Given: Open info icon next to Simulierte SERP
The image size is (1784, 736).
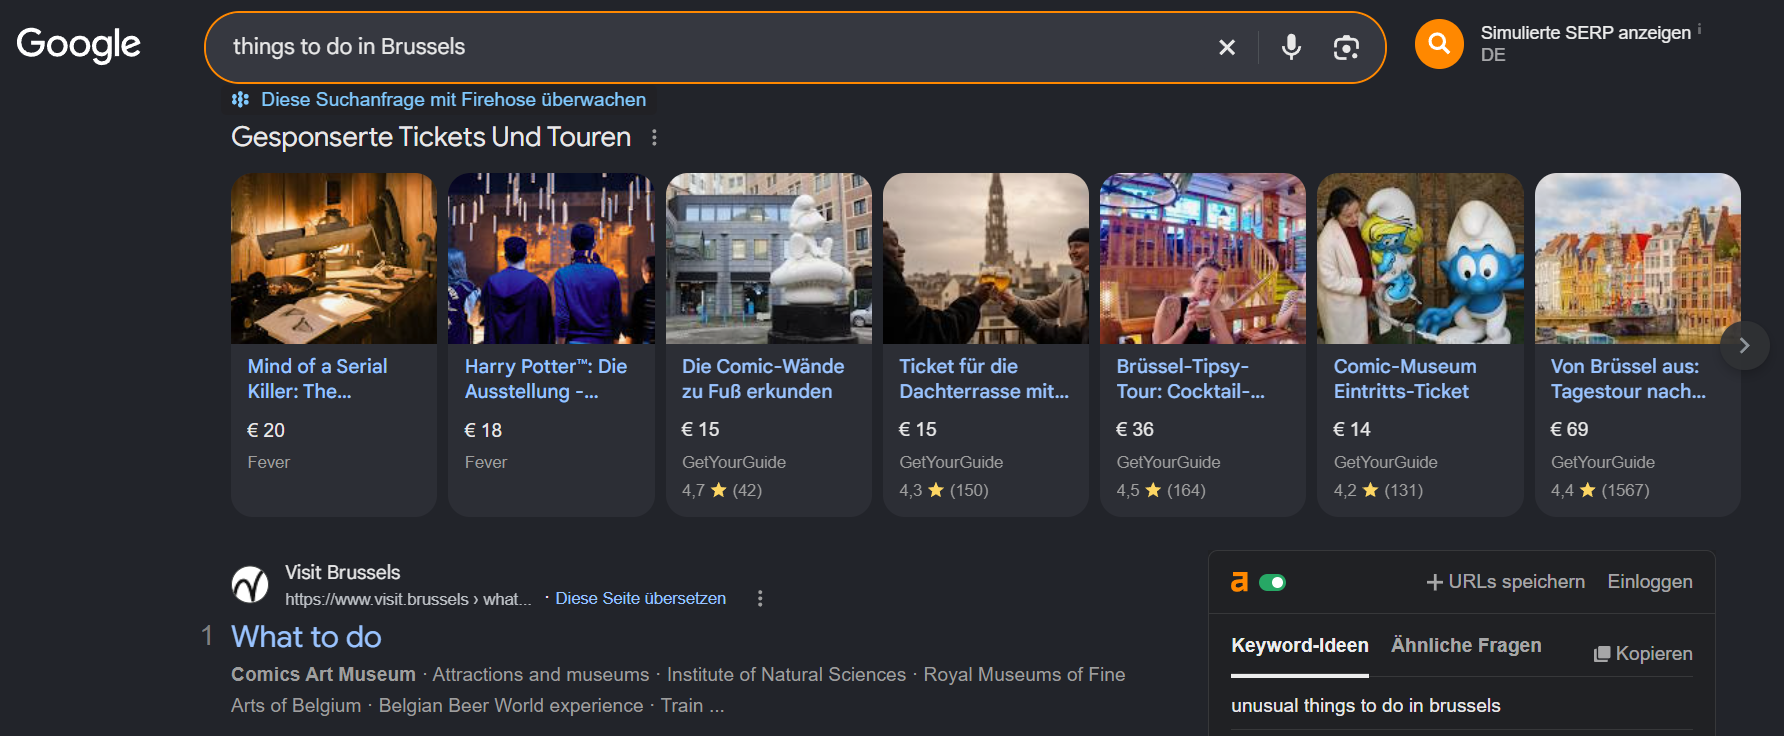Looking at the screenshot, I should tap(1699, 29).
